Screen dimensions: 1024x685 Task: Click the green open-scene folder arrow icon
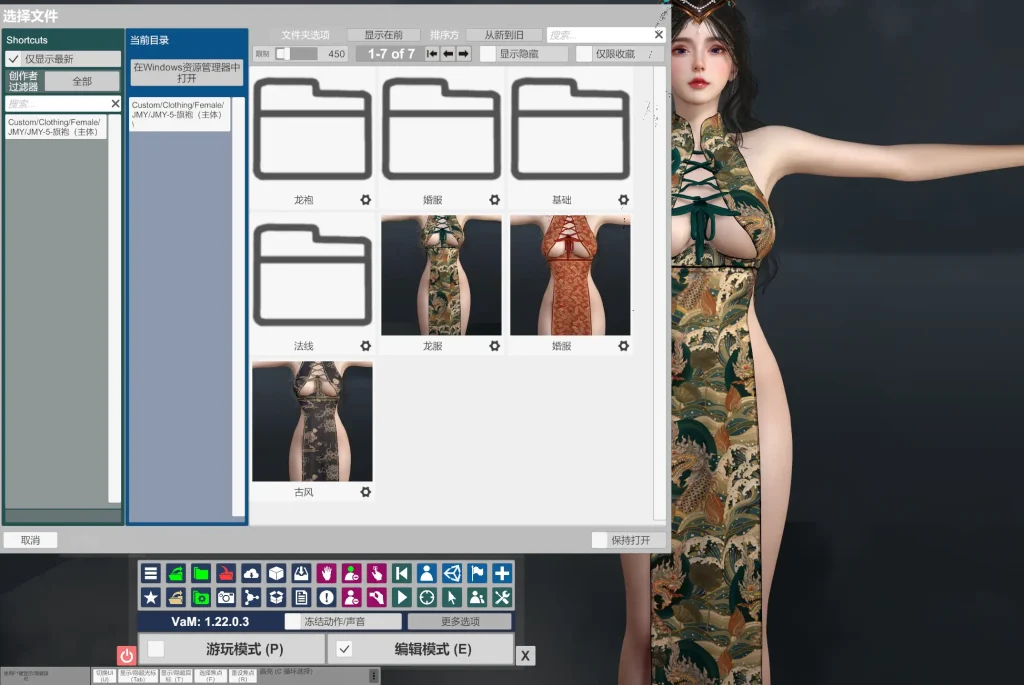click(x=176, y=573)
